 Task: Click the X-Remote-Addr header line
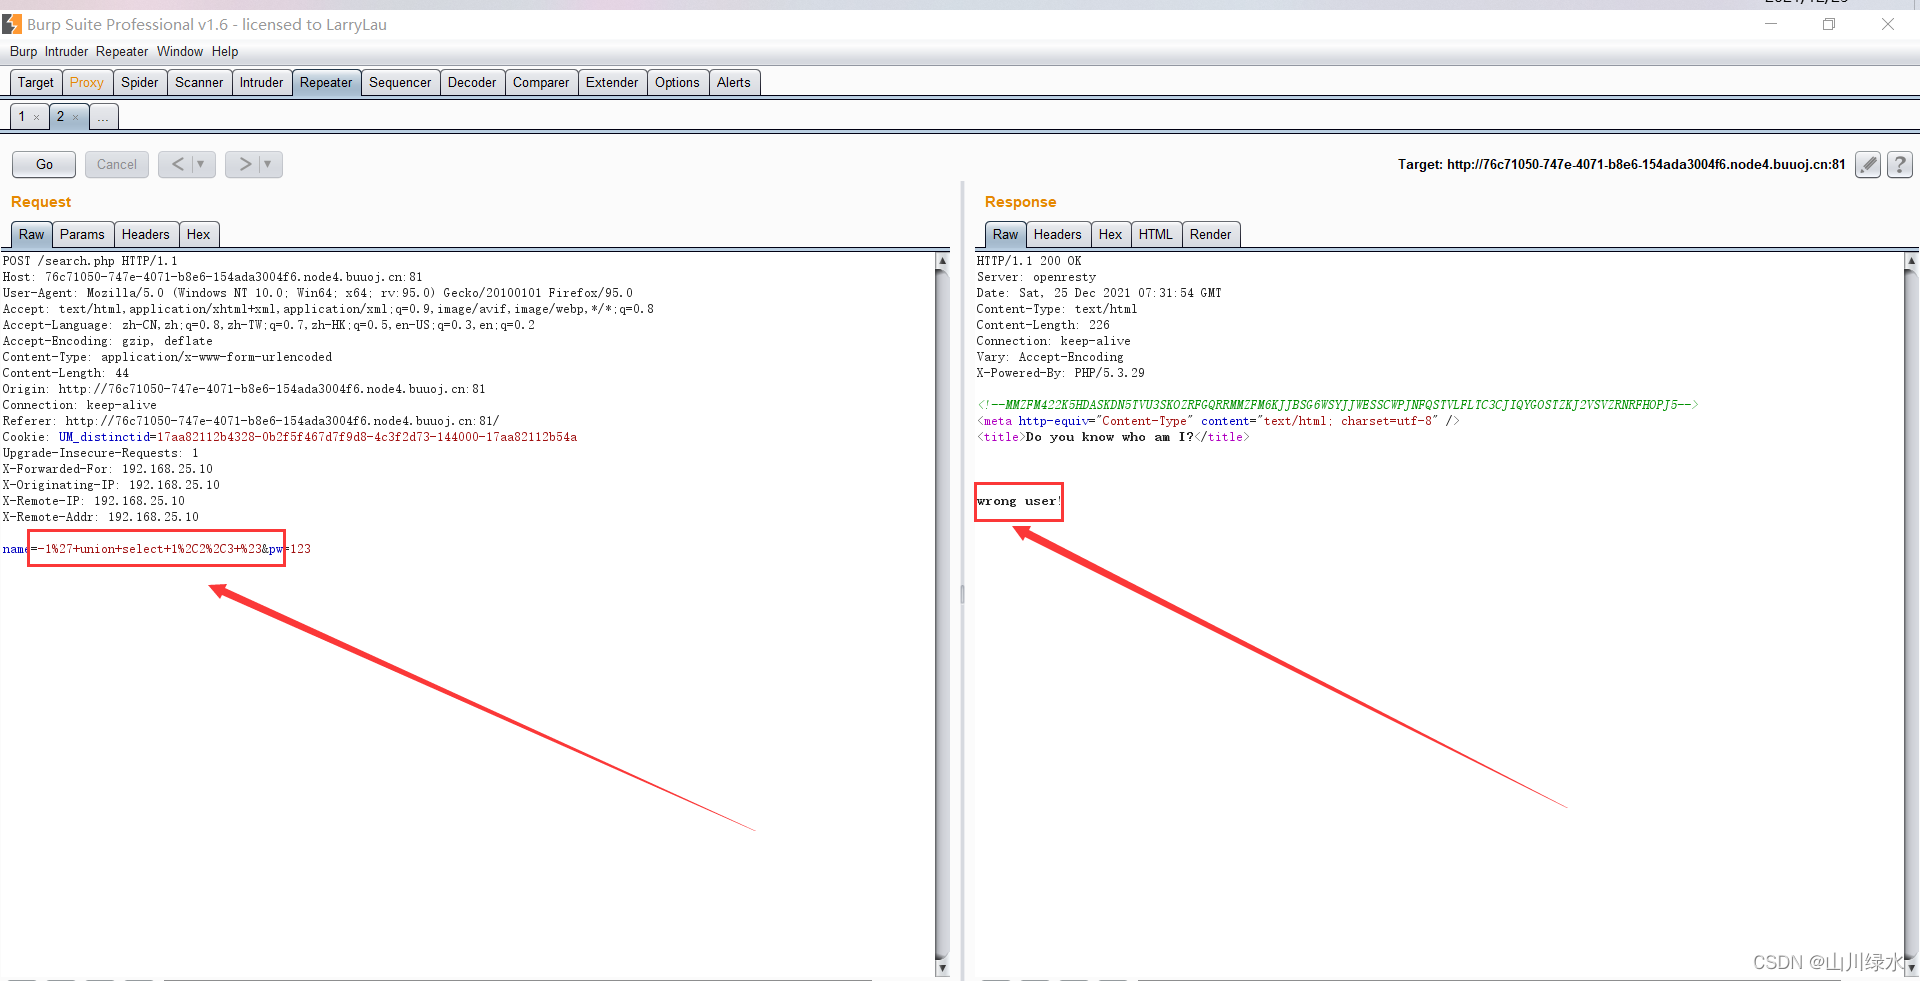101,517
